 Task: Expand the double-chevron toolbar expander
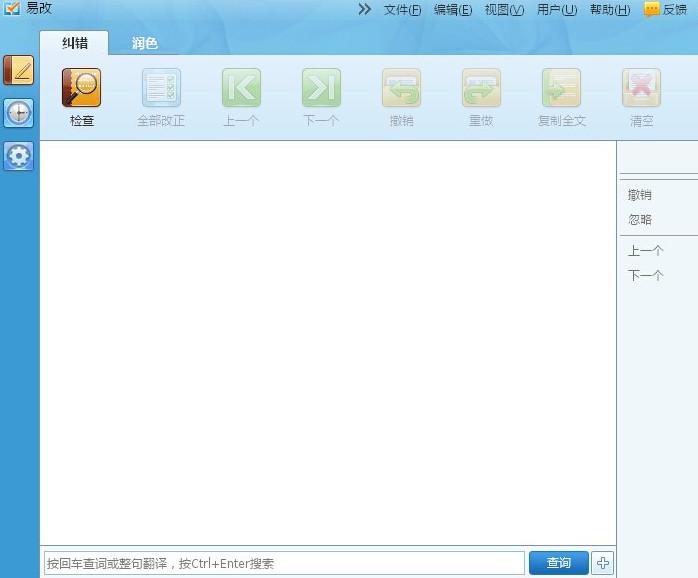(365, 10)
